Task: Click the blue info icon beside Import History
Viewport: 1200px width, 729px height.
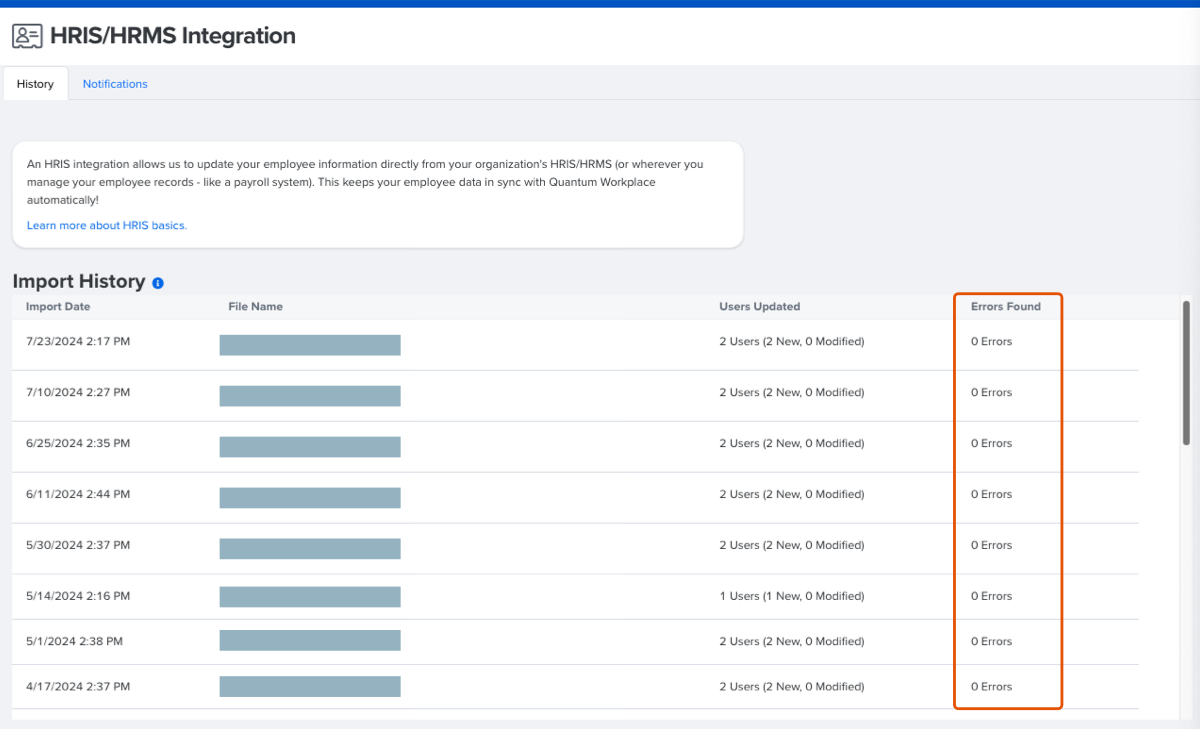Action: 157,283
